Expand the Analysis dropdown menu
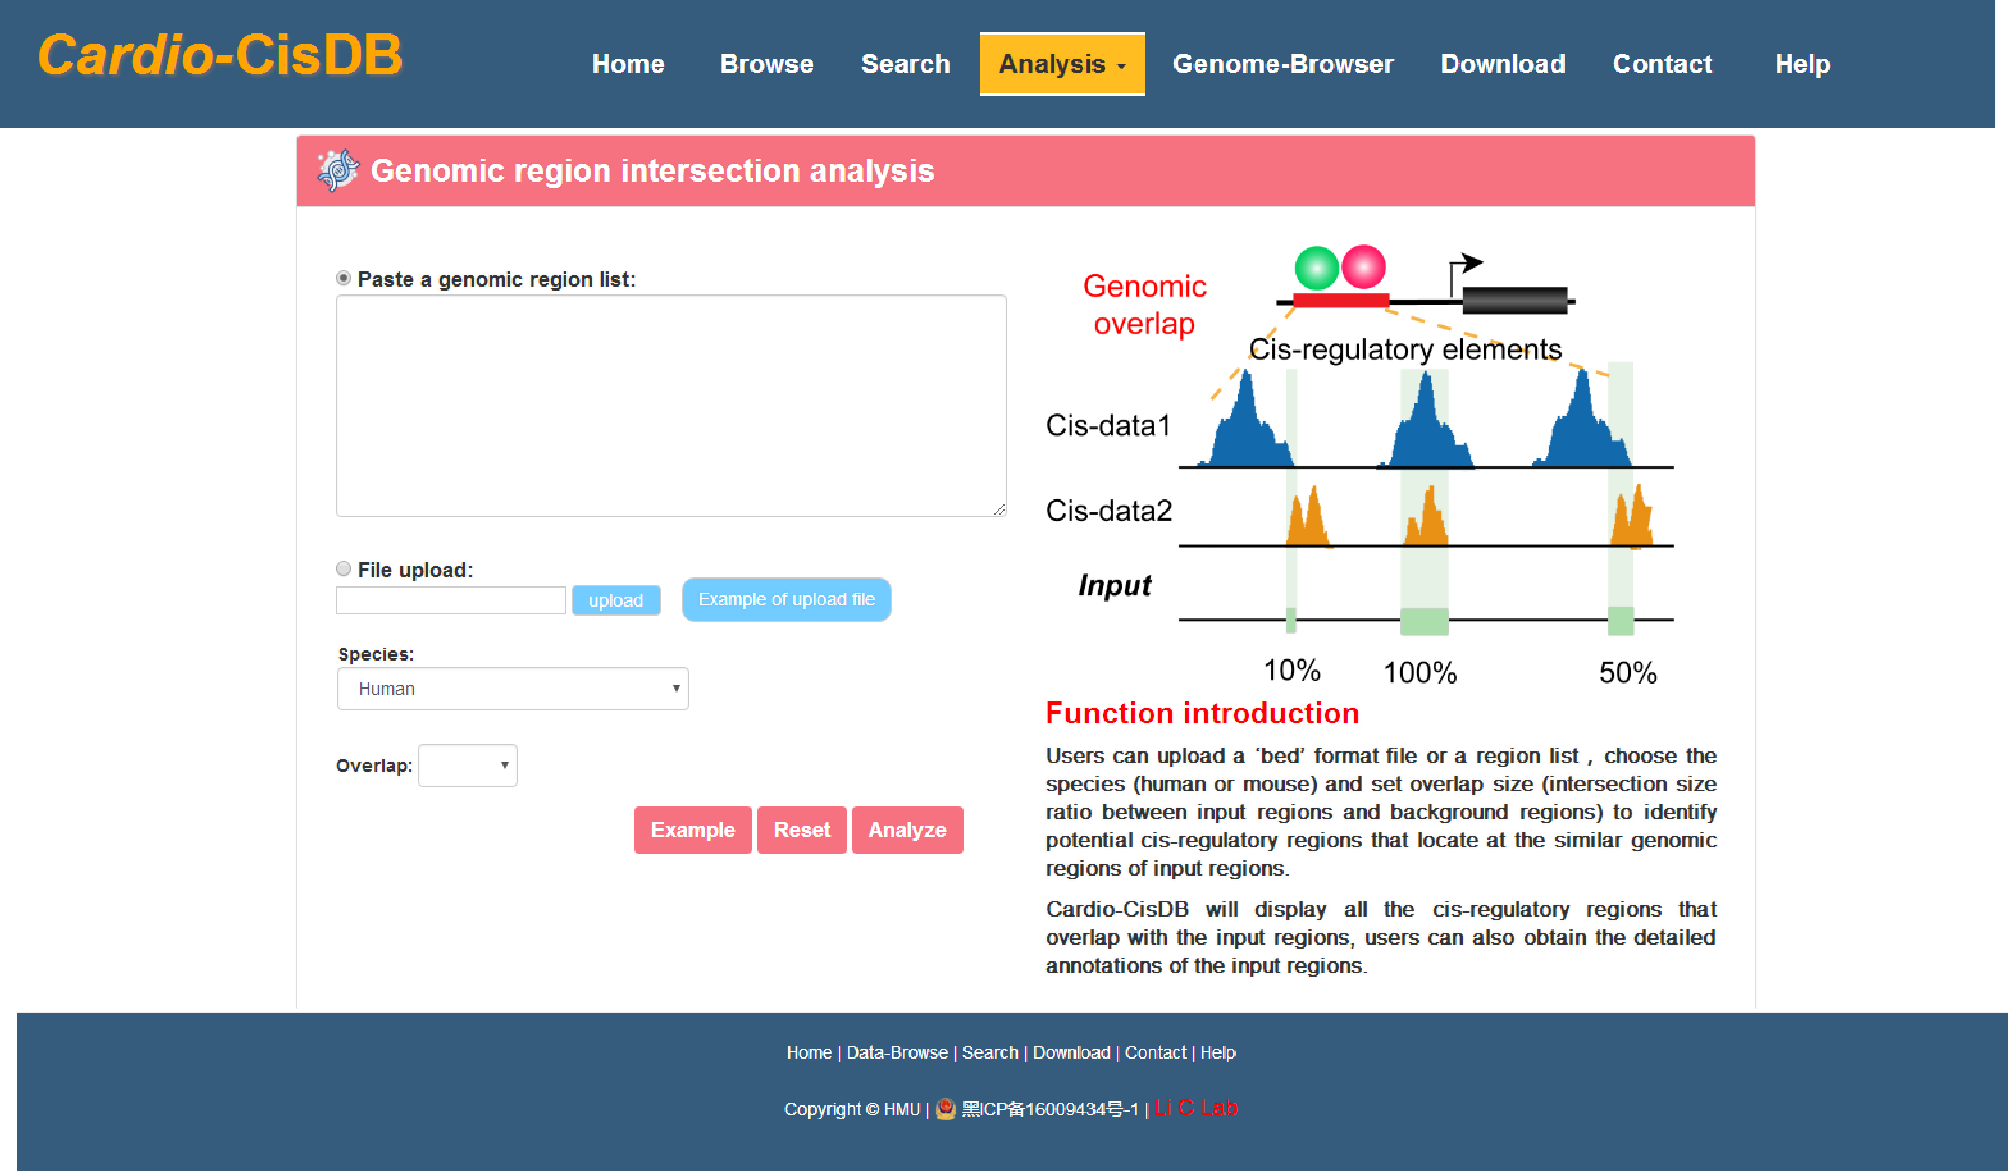Screen dimensions: 2008x1171 pos(1062,64)
